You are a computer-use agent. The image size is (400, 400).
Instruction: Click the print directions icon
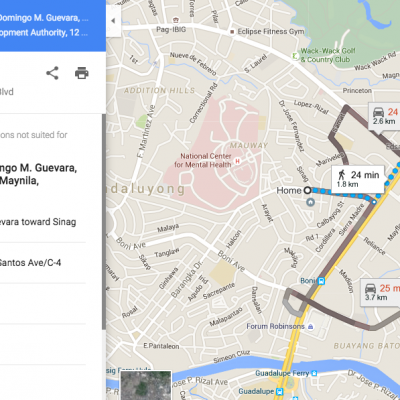[x=82, y=73]
